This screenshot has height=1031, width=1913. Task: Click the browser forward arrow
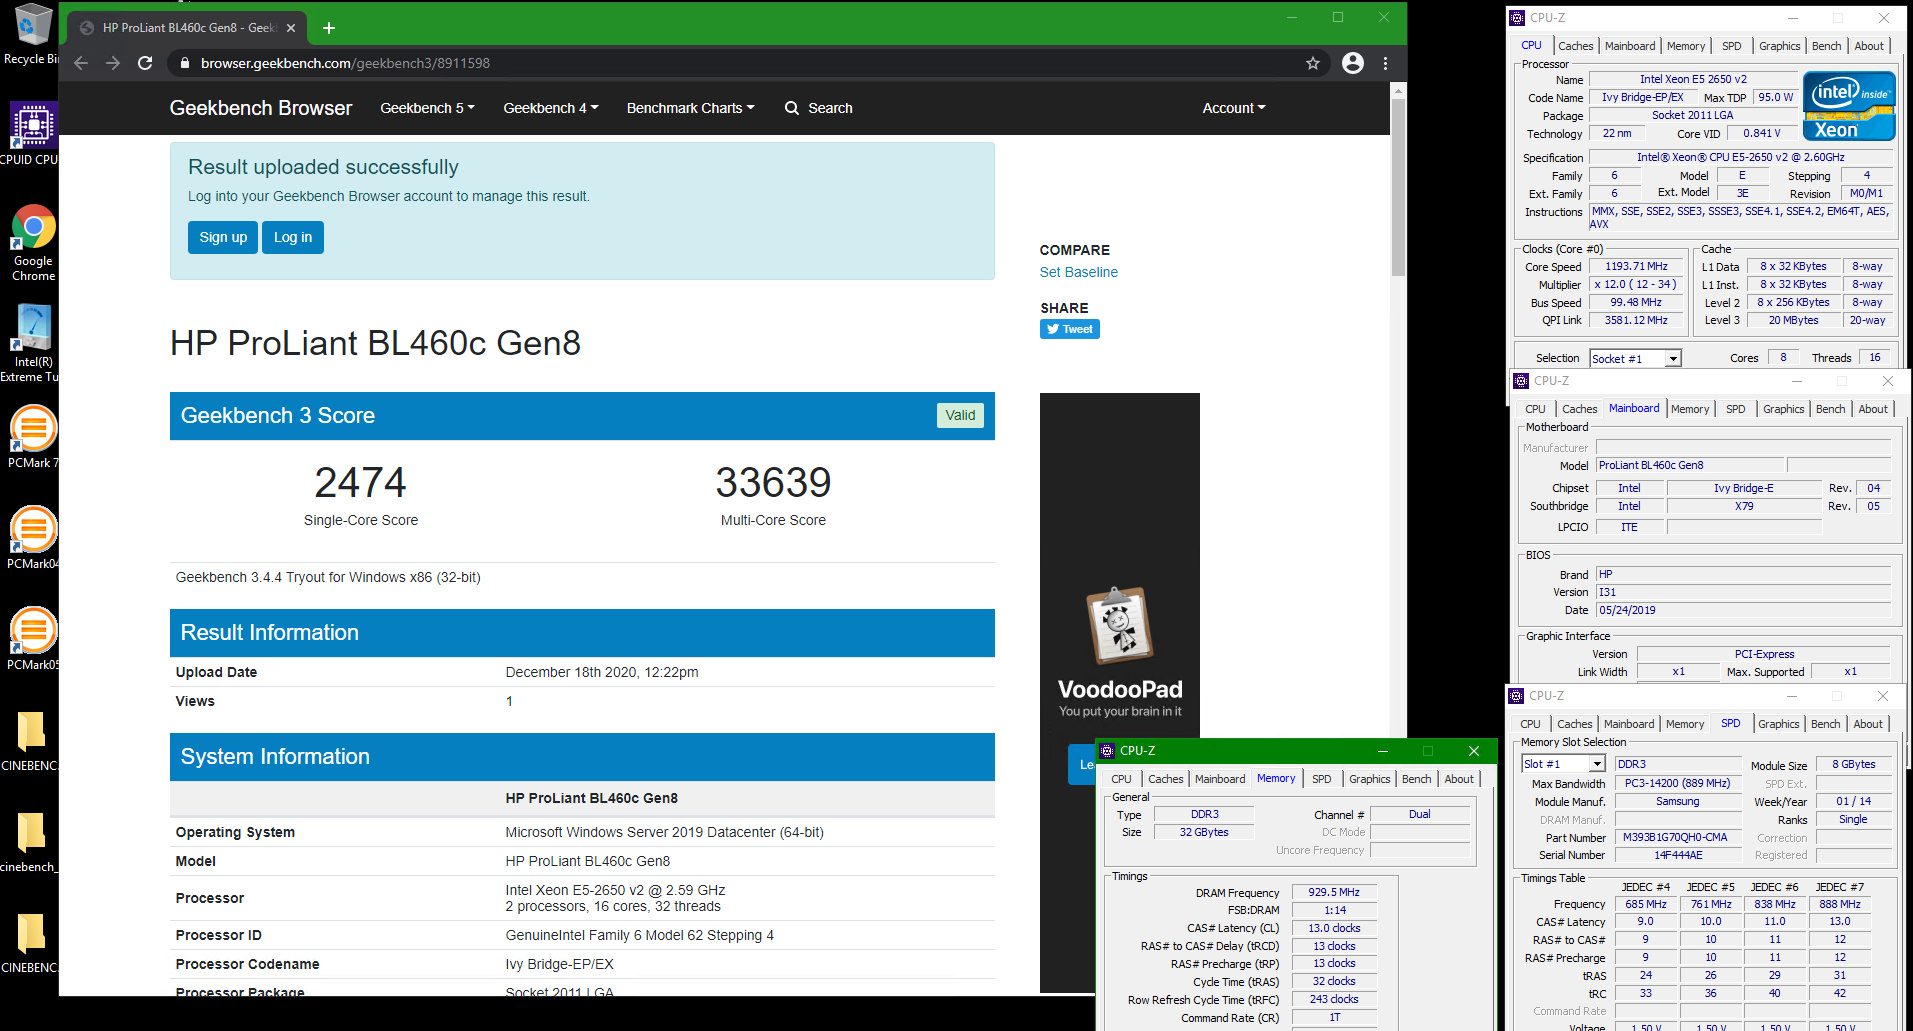113,63
